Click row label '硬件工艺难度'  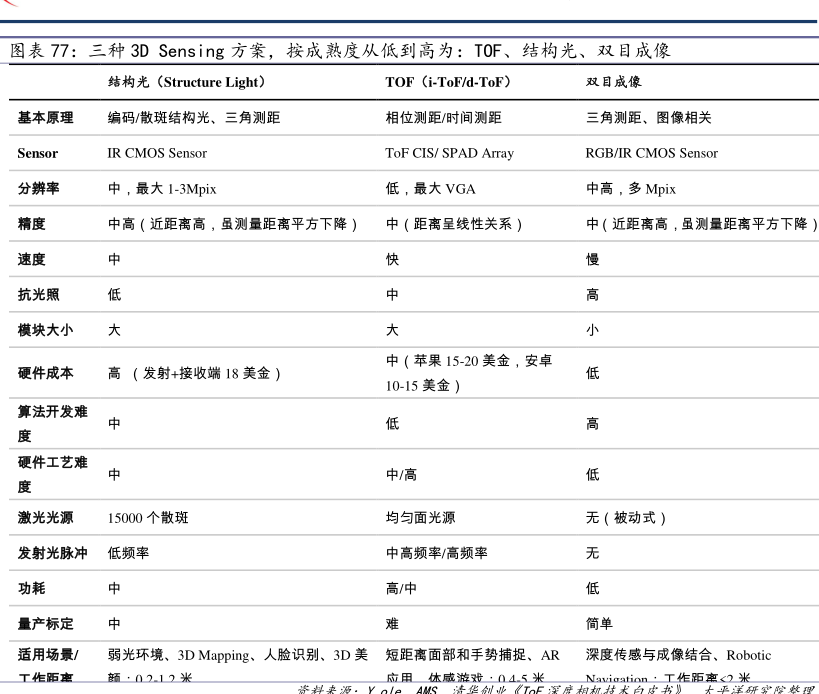tap(52, 474)
